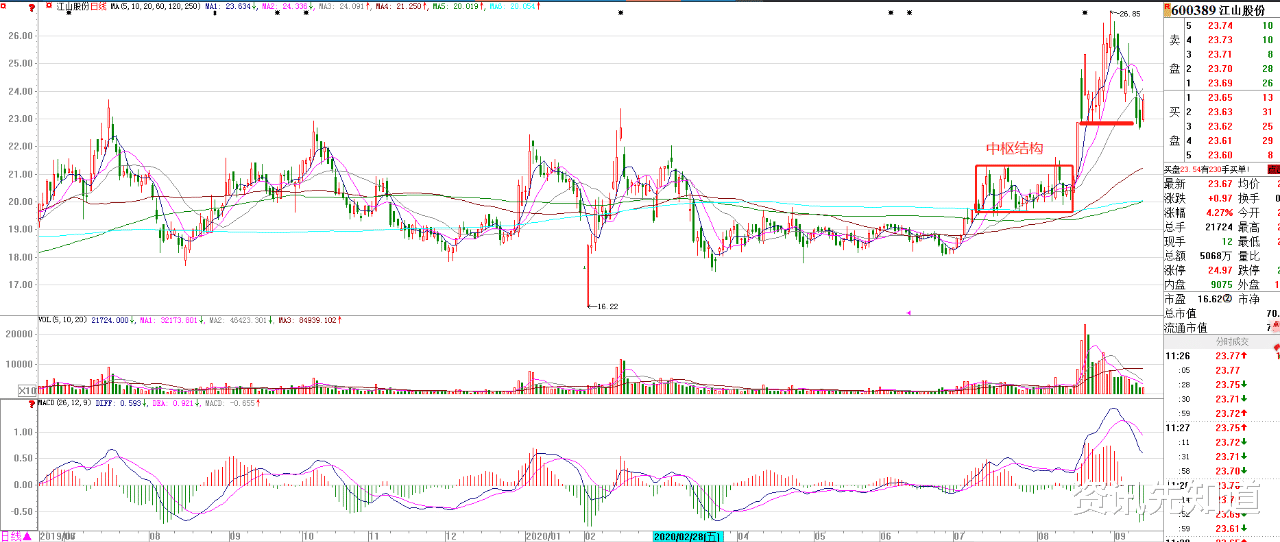Click the 11:27 tick trade row
Viewport: 1280px width, 542px height.
coord(1221,427)
